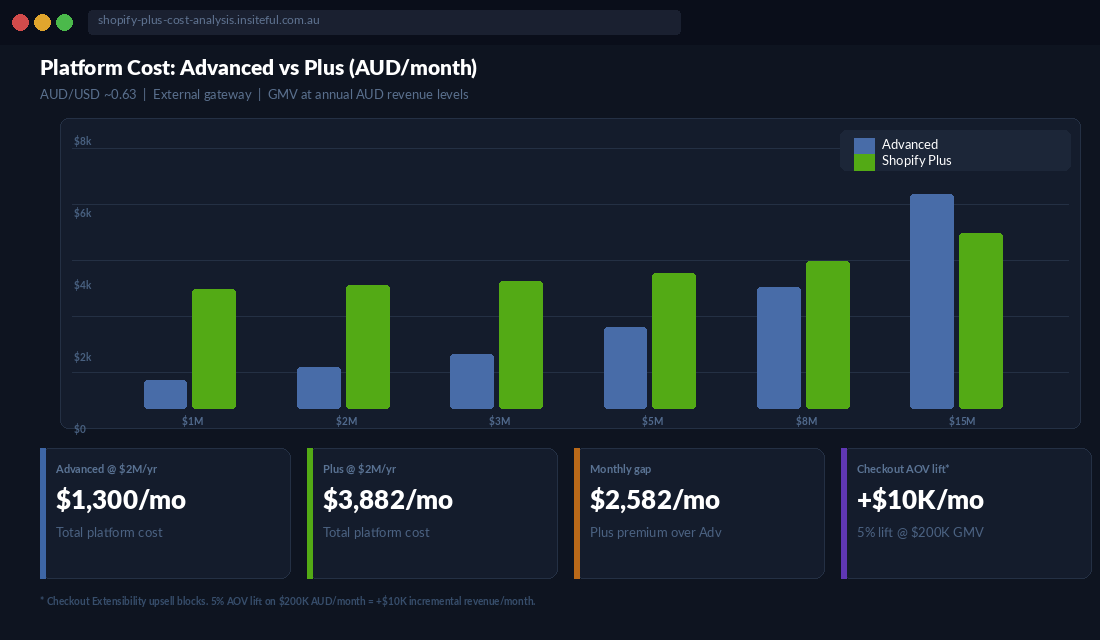Click the Monthly gap card label
Screen dimensions: 1100x640
click(x=620, y=469)
